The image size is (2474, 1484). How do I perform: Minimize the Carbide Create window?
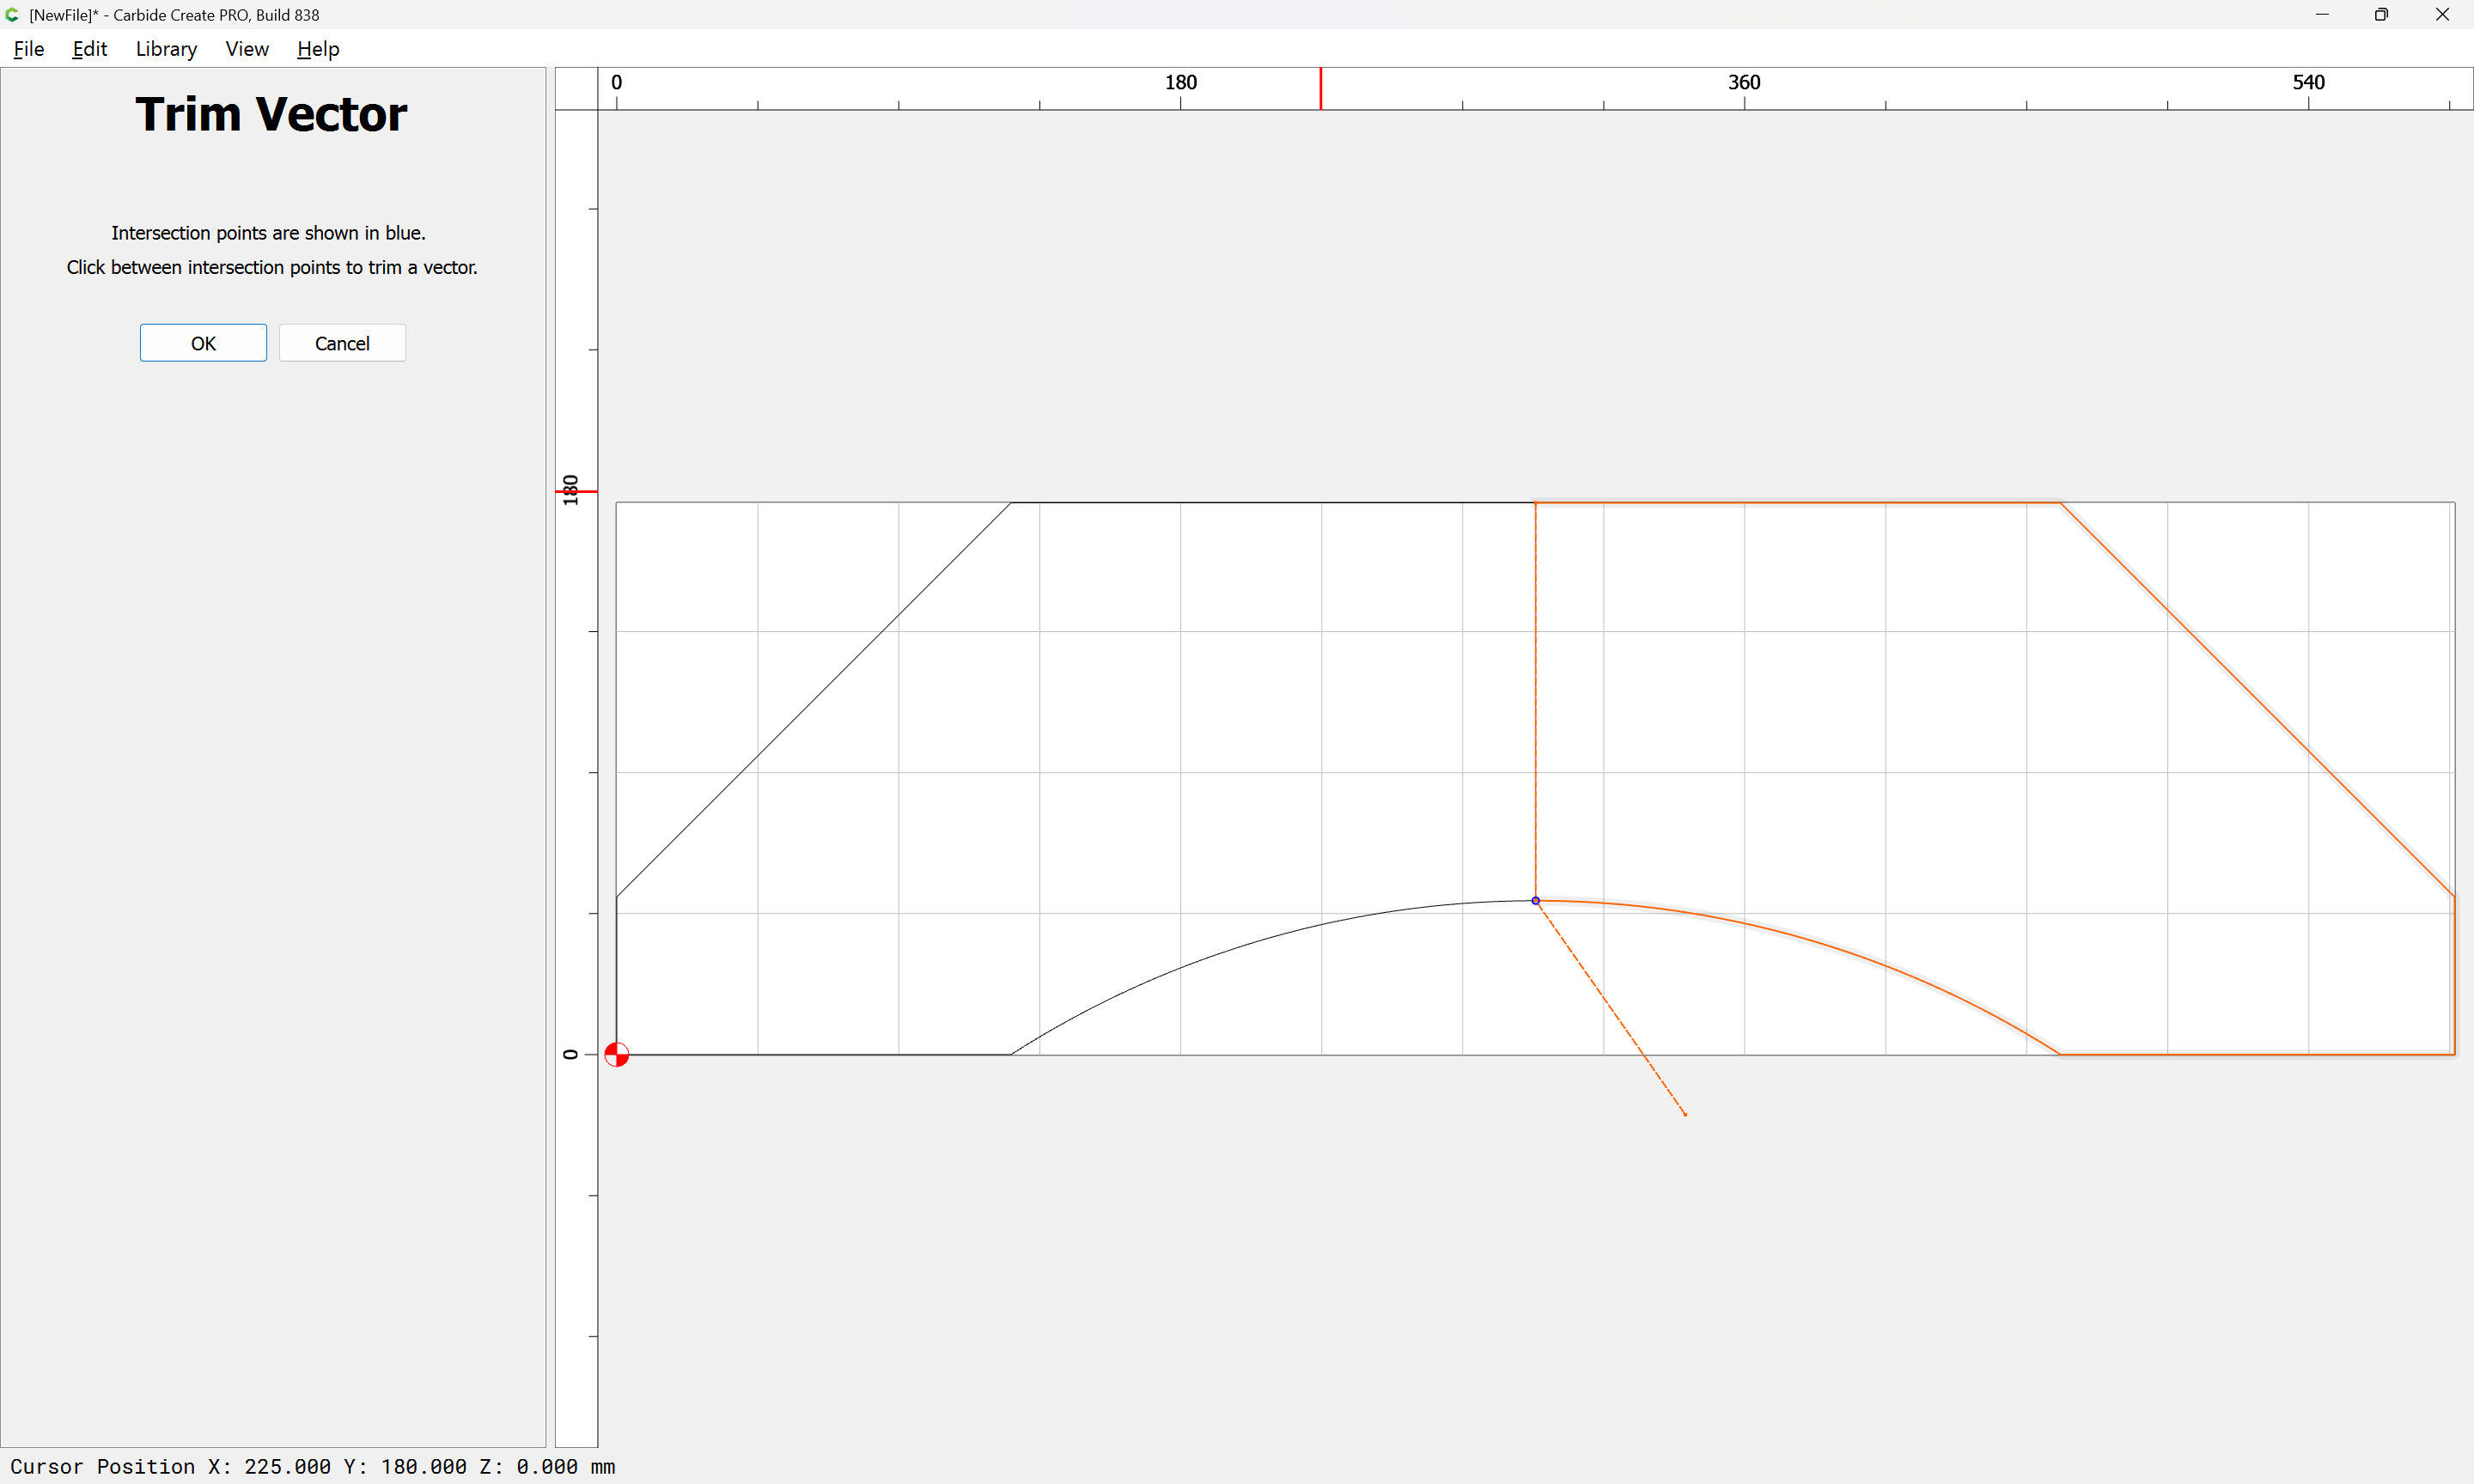pos(2321,15)
